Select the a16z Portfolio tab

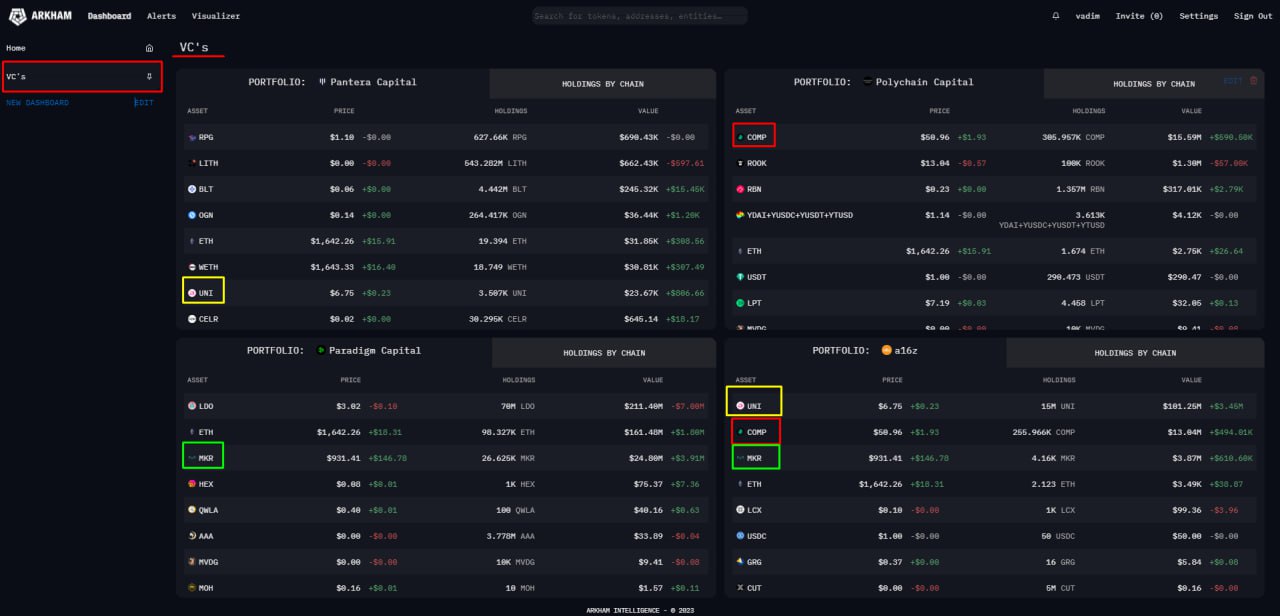[864, 351]
